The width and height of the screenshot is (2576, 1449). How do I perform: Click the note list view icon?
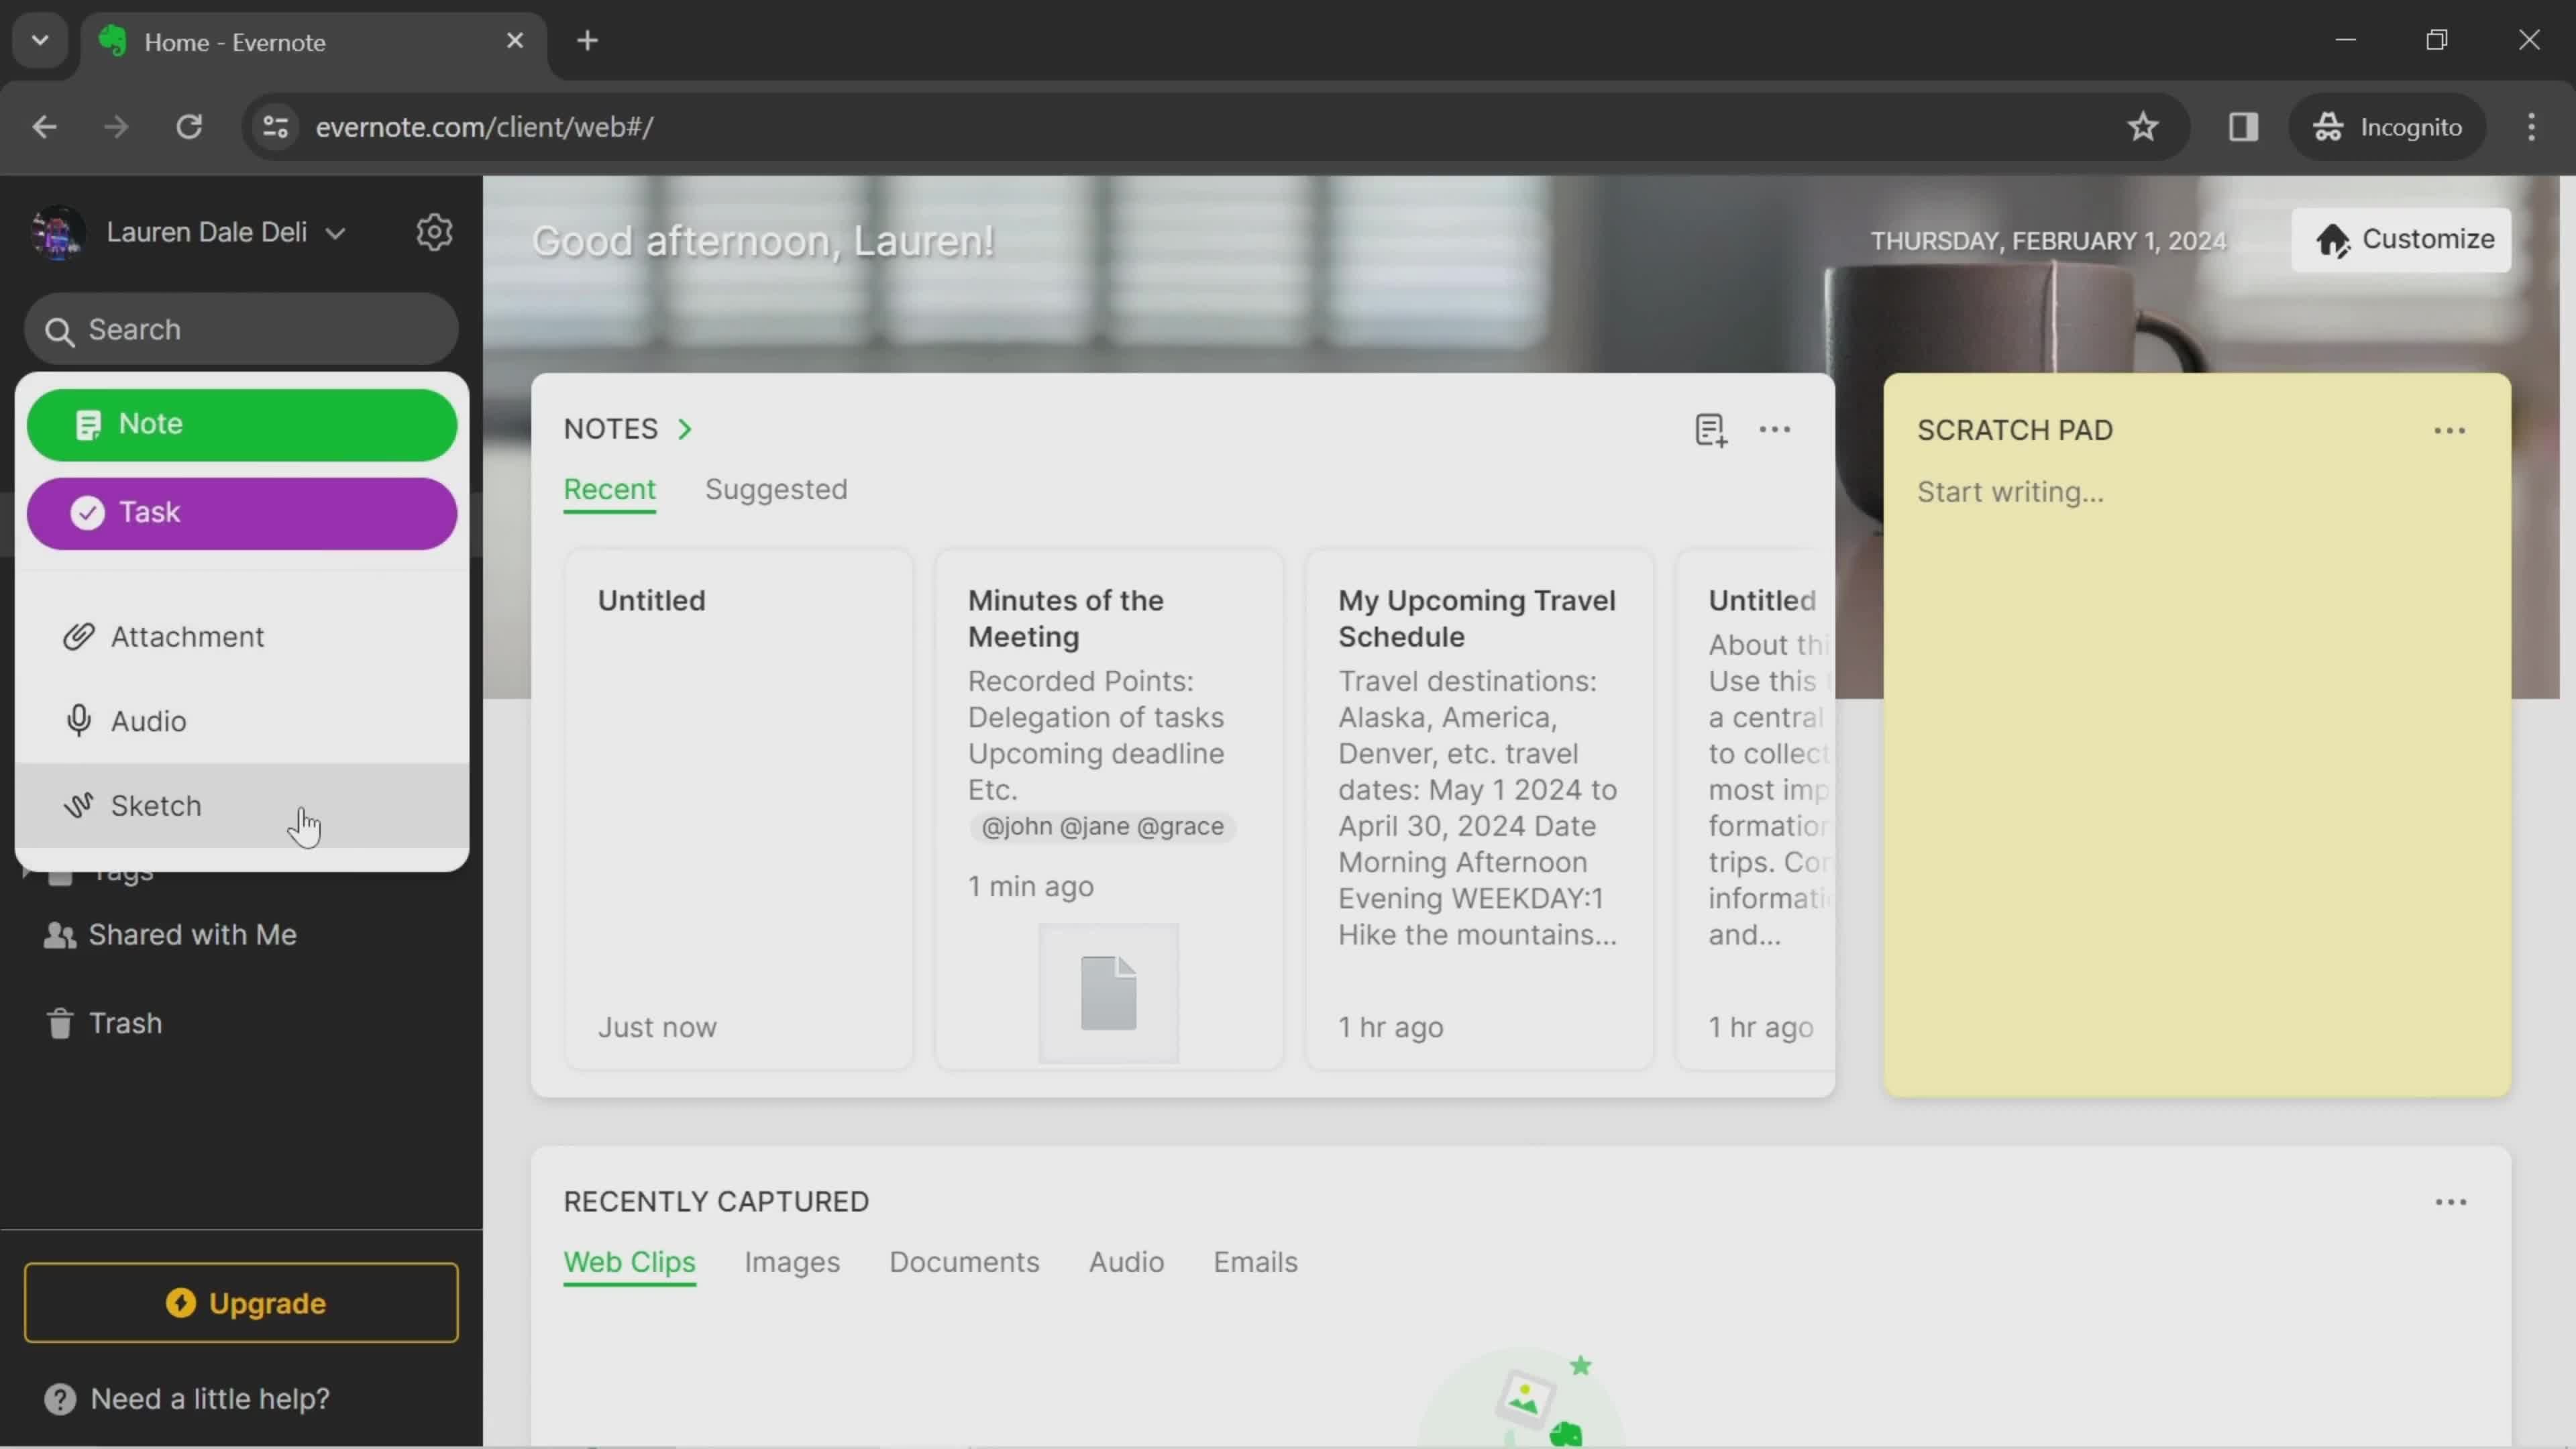tap(1709, 428)
